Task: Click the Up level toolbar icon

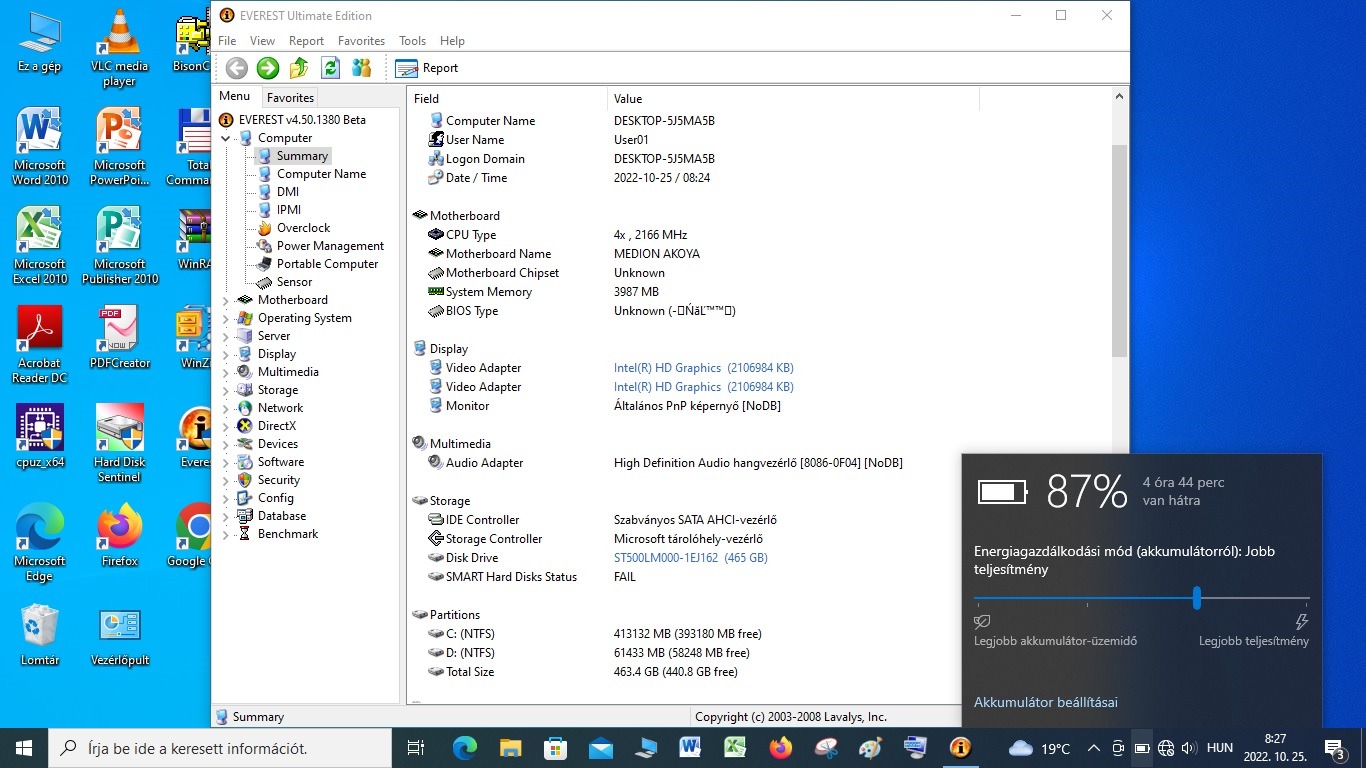Action: pos(299,68)
